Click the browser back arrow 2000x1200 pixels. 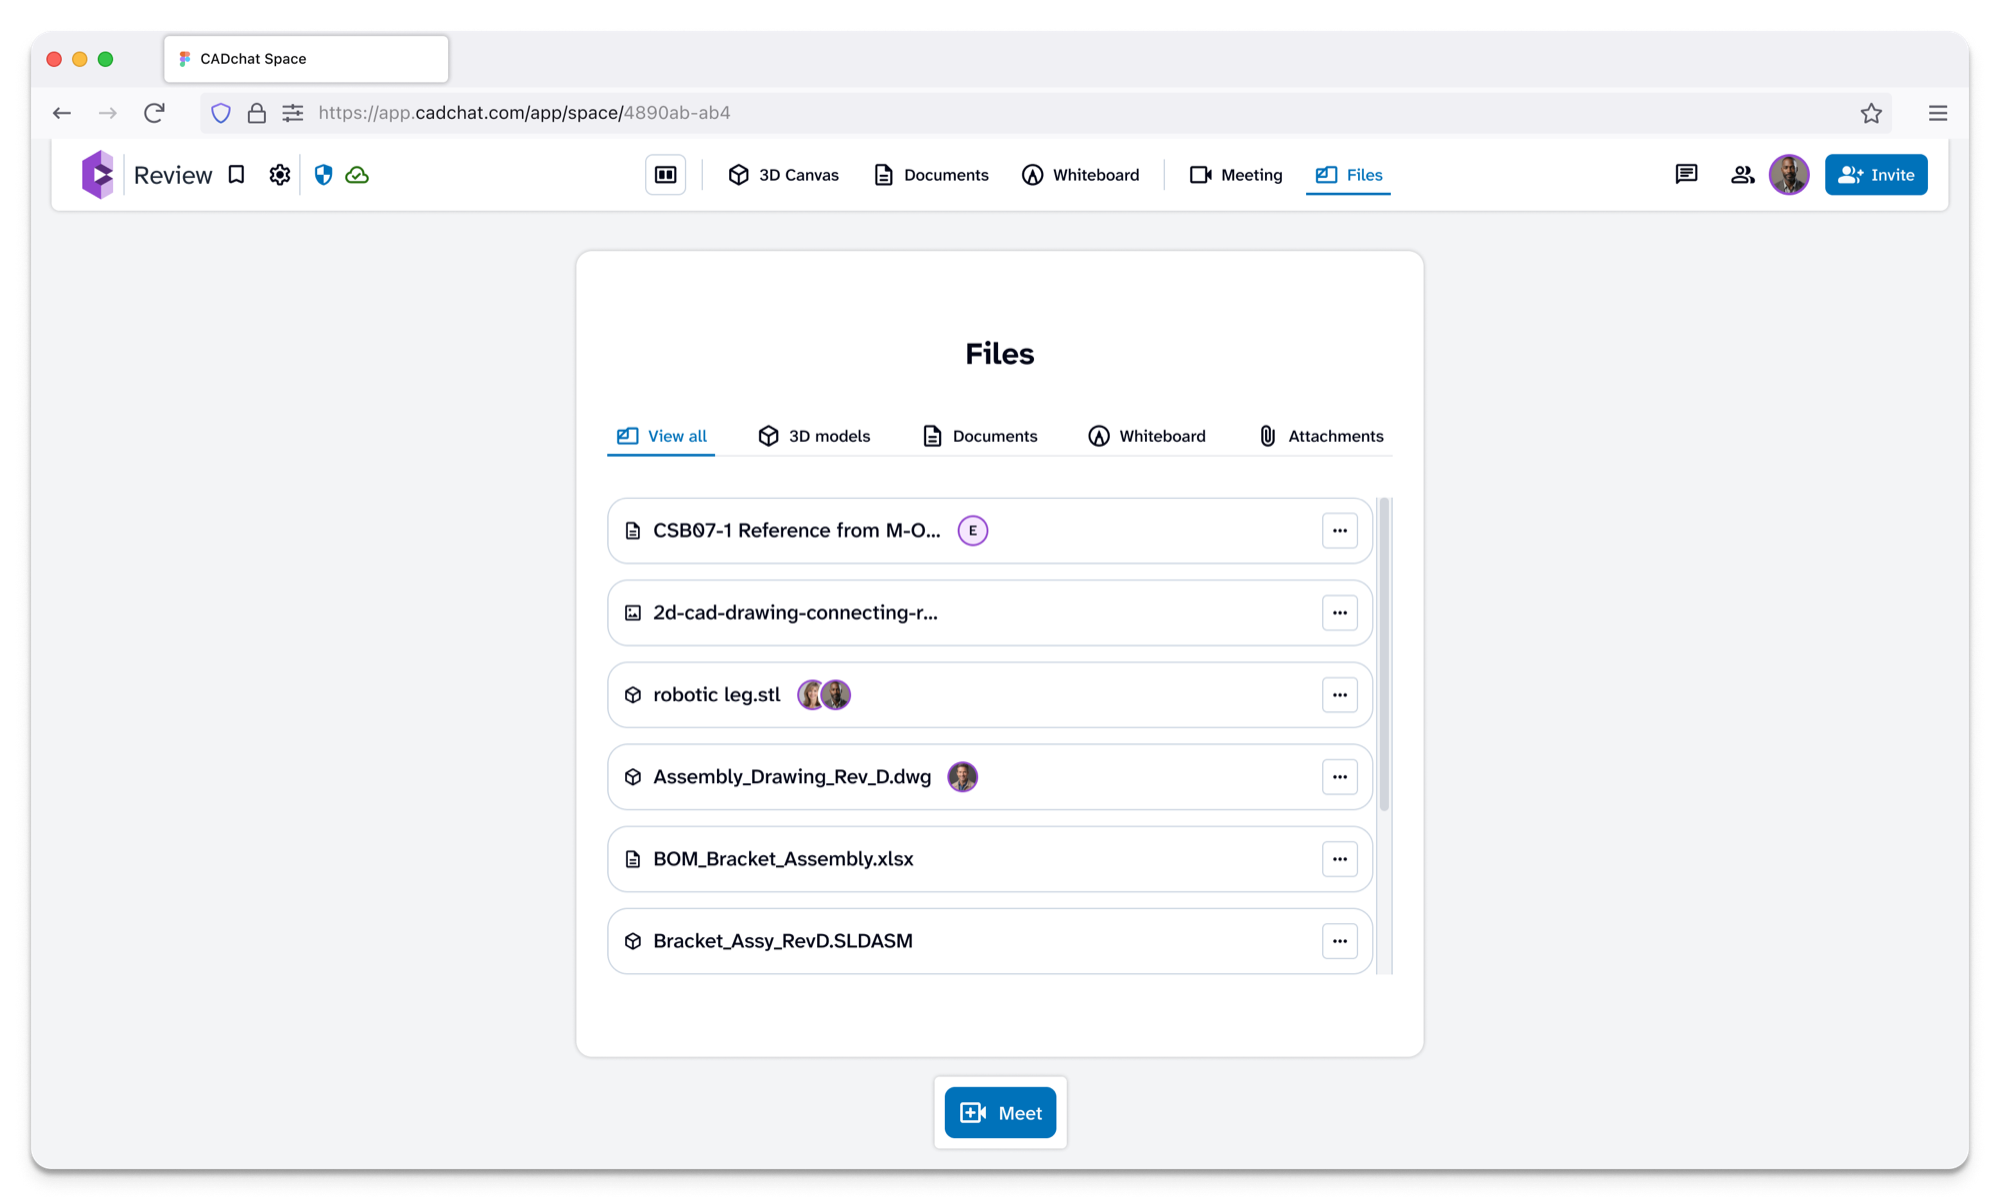(x=62, y=113)
